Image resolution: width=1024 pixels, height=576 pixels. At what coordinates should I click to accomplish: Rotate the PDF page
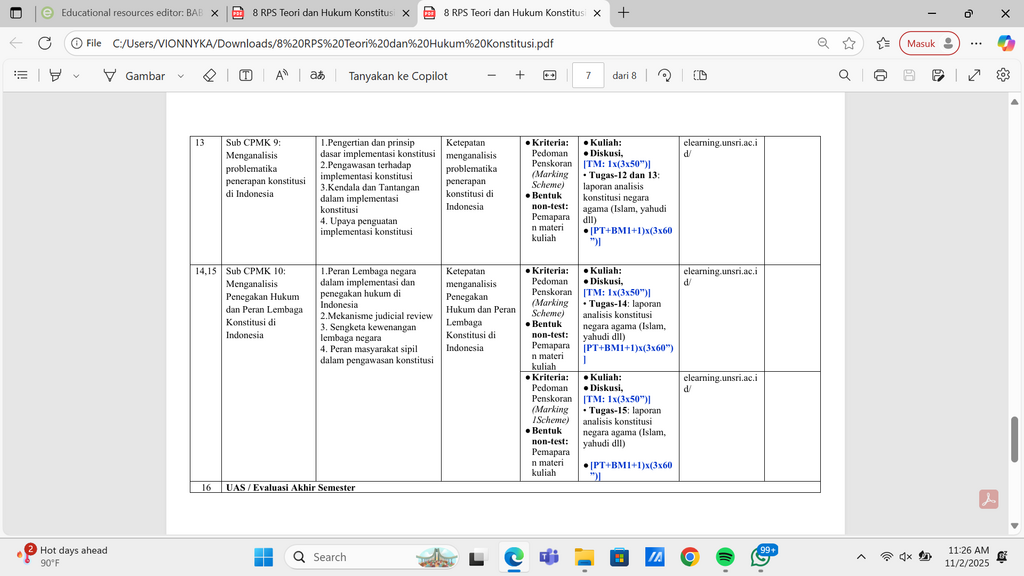tap(664, 76)
